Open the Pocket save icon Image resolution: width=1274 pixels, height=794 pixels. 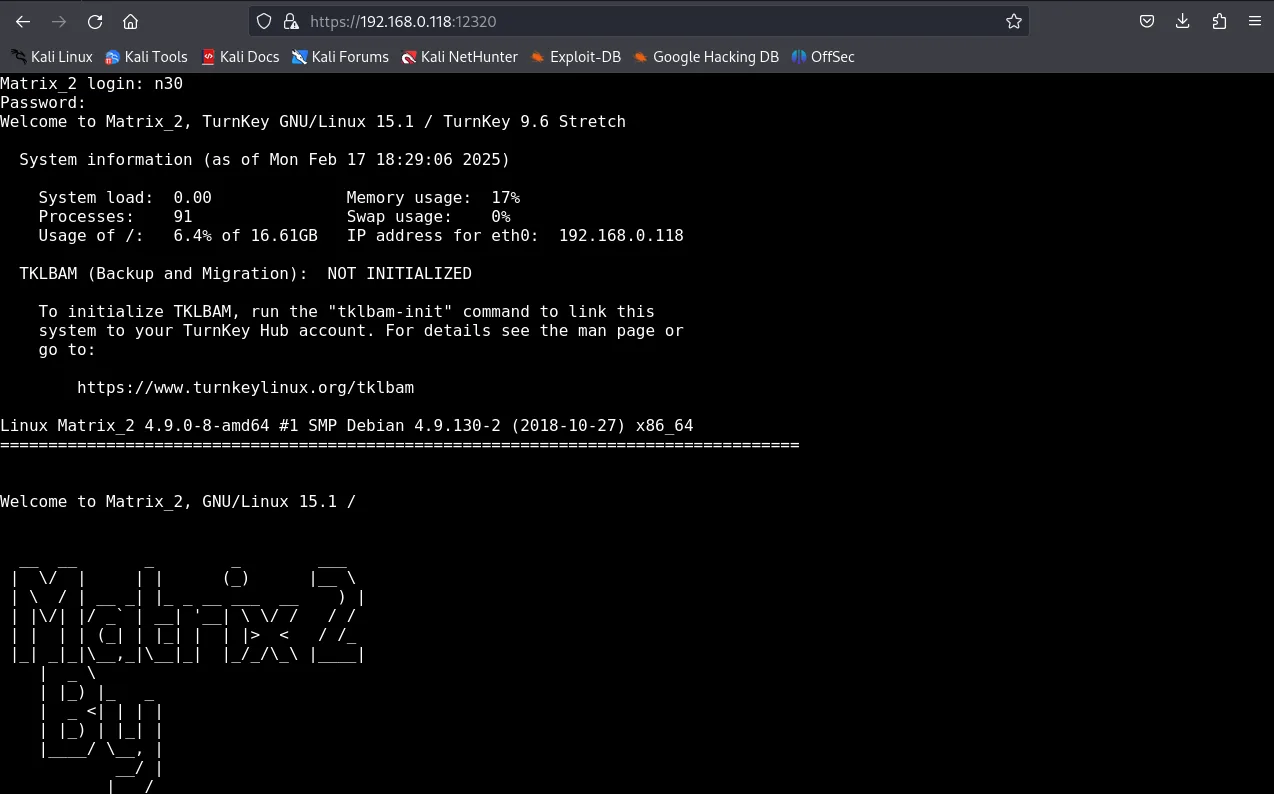coord(1147,21)
